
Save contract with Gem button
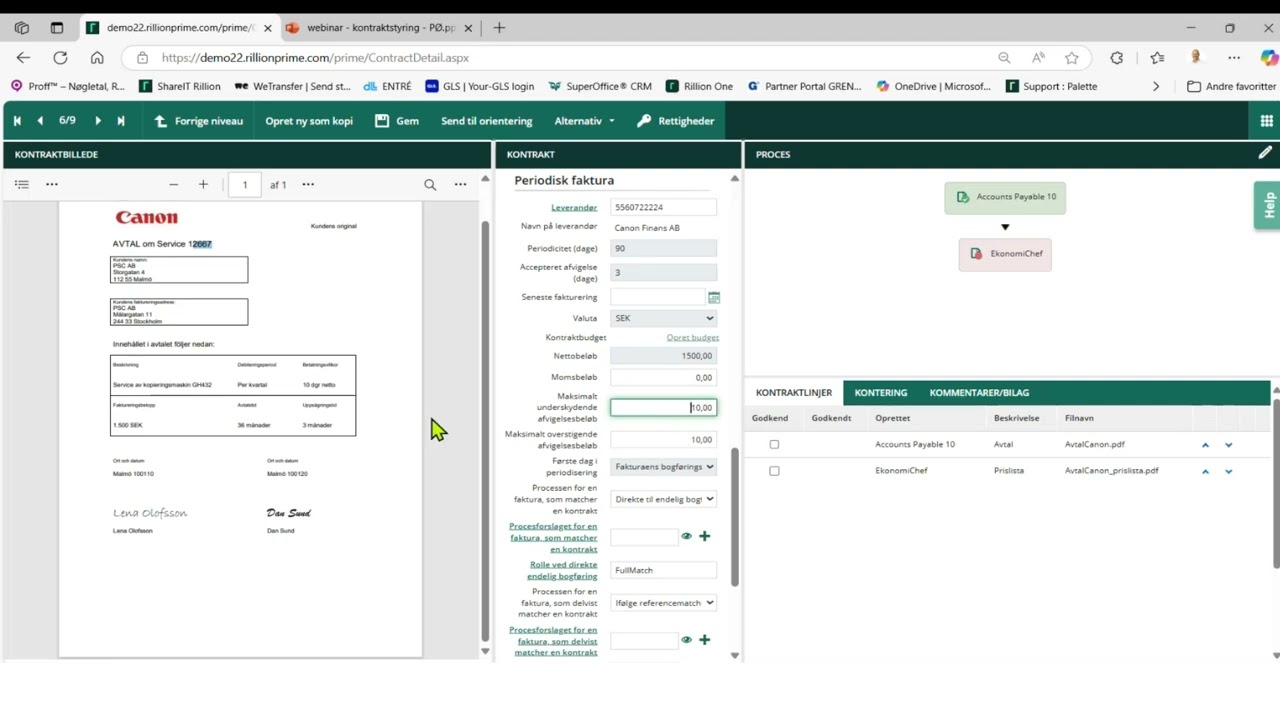click(x=397, y=121)
